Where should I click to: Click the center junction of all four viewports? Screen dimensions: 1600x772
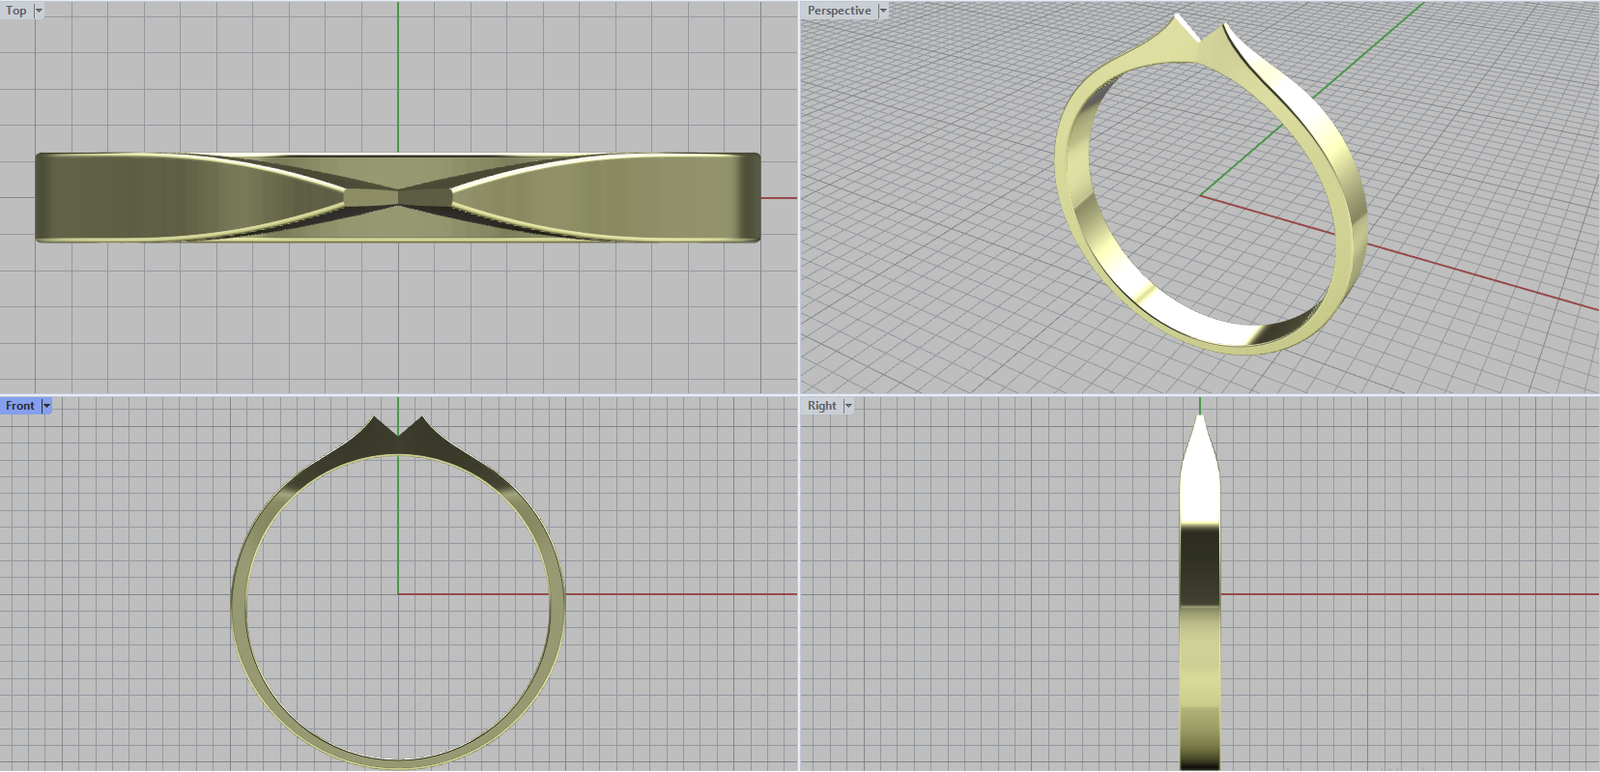(799, 394)
